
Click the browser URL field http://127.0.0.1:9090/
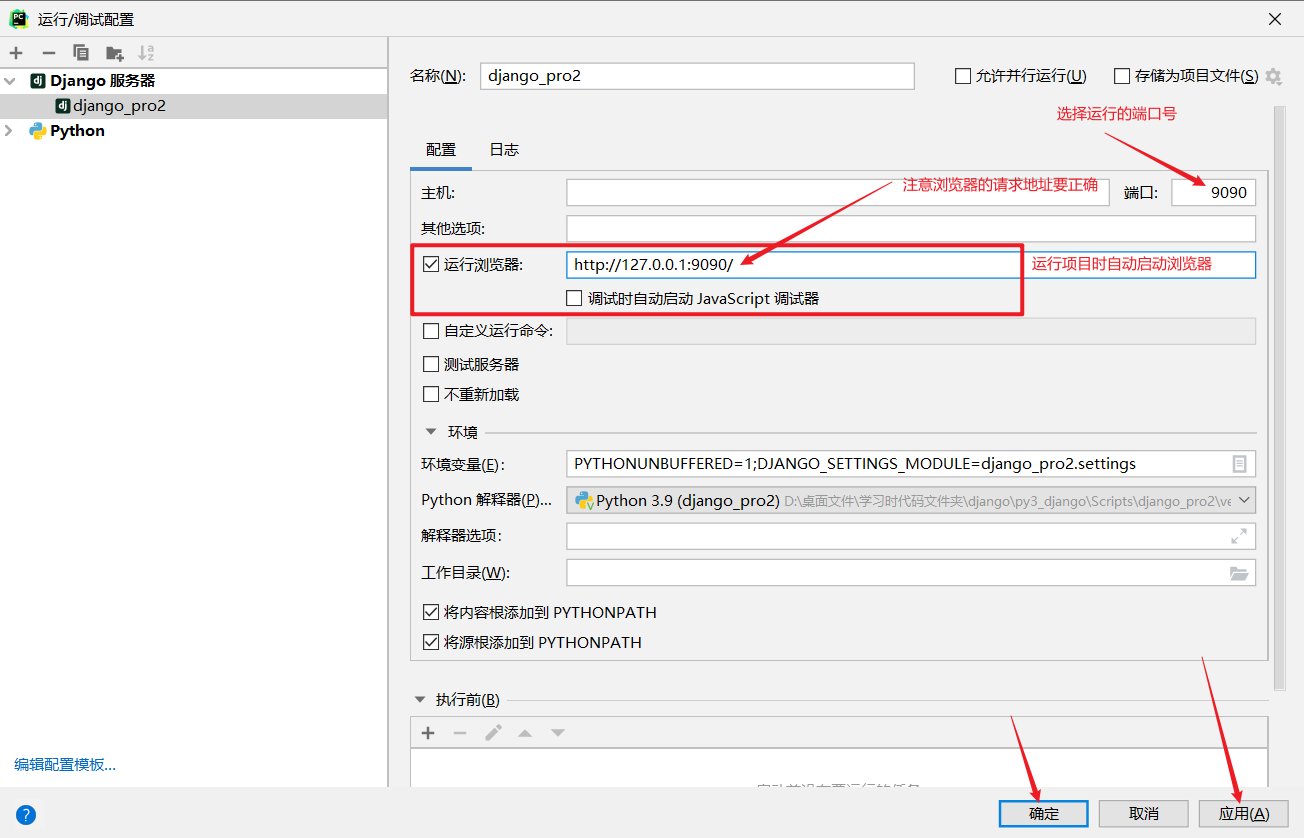(x=911, y=265)
